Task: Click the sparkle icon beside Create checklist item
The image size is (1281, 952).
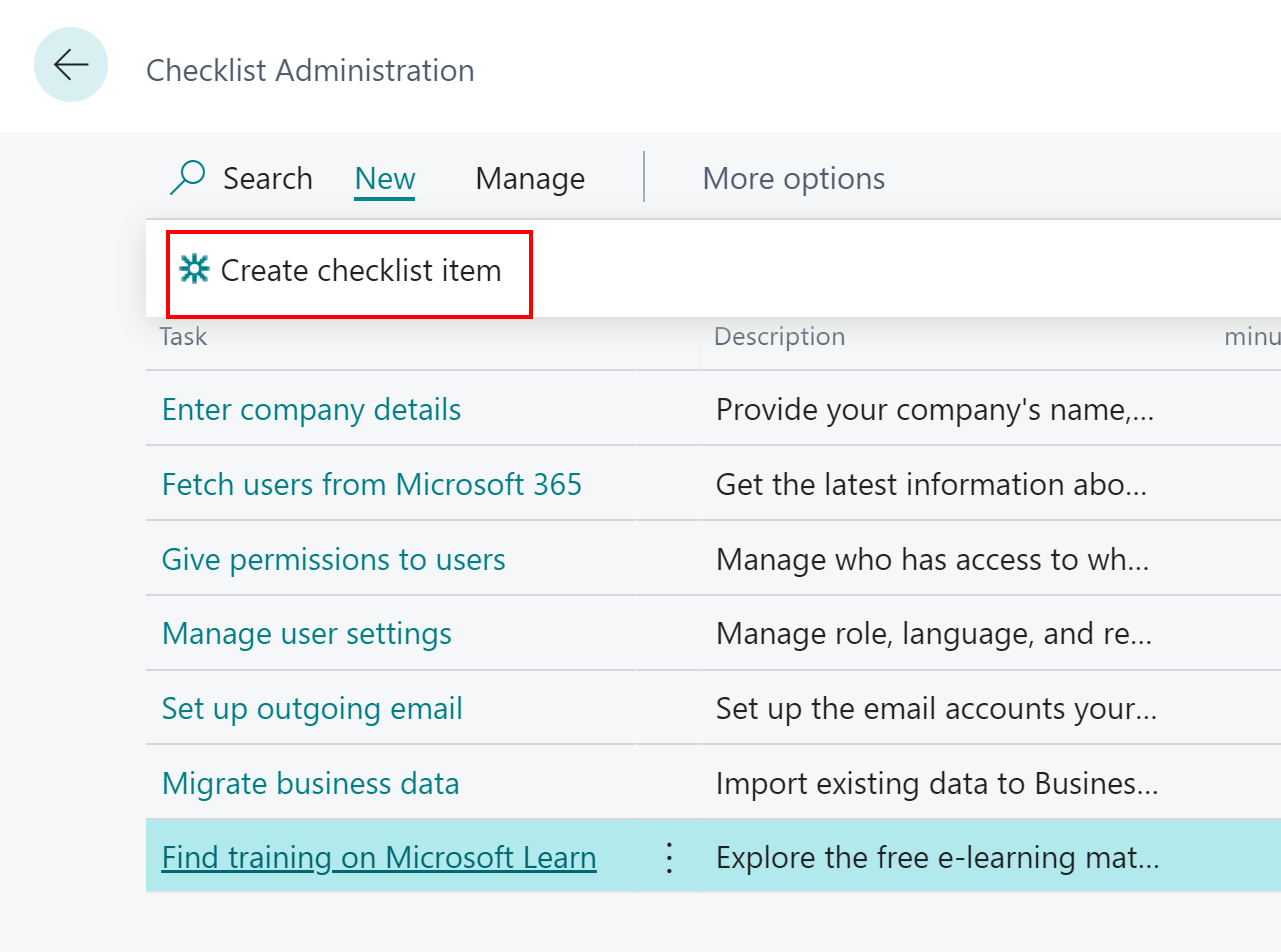Action: 194,269
